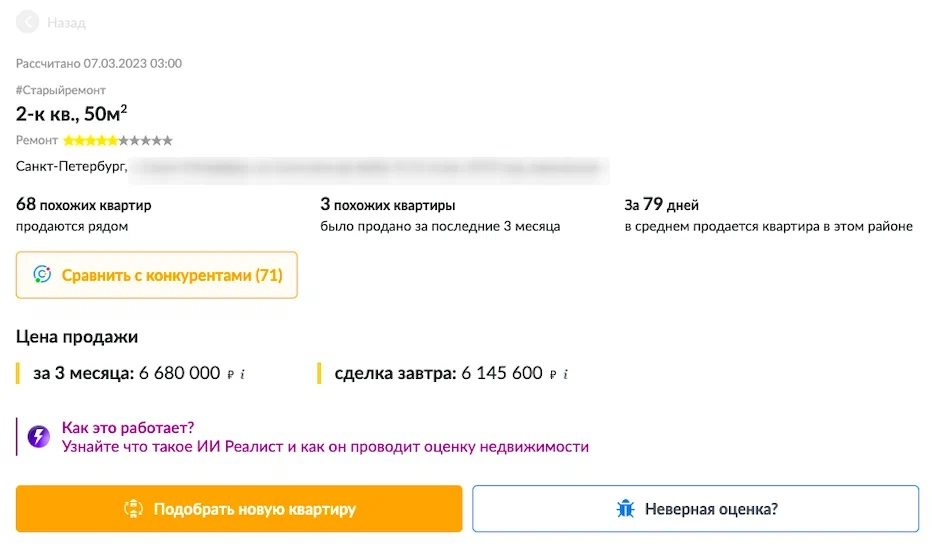Image resolution: width=932 pixels, height=552 pixels.
Task: Click the 'Назад' back label
Action: click(x=65, y=22)
